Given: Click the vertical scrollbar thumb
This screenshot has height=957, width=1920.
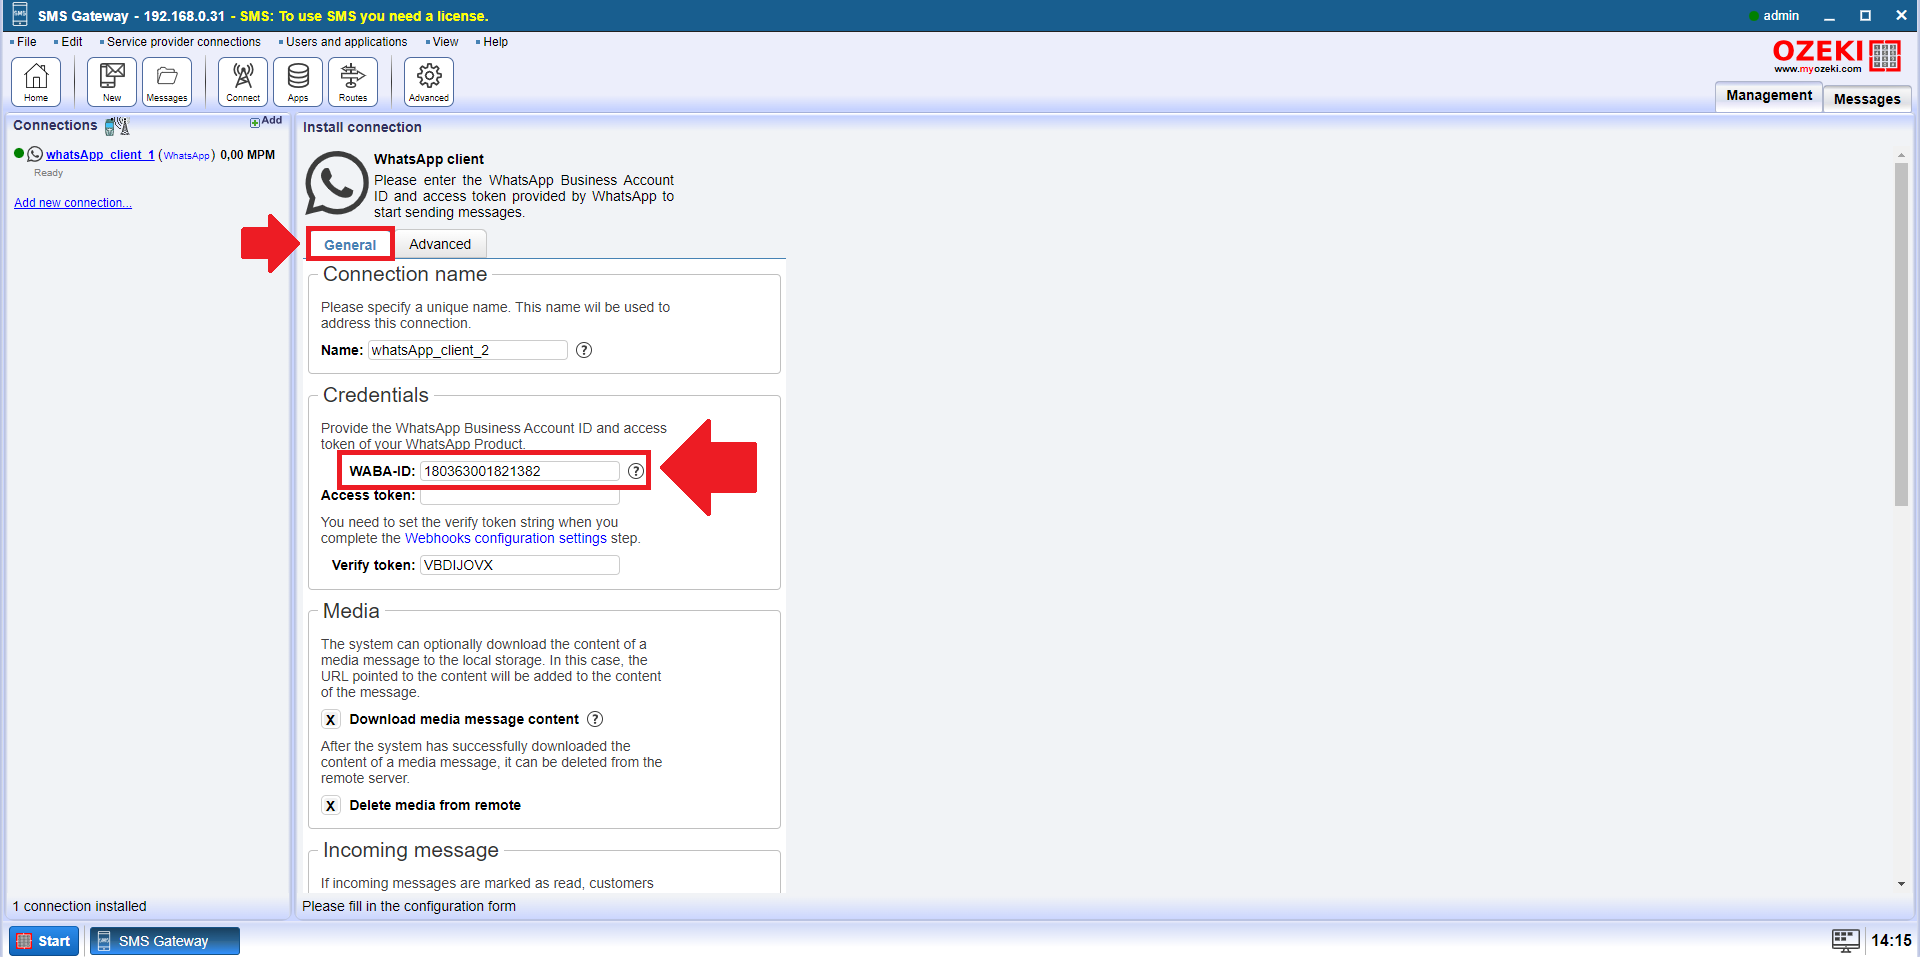Looking at the screenshot, I should (1901, 334).
